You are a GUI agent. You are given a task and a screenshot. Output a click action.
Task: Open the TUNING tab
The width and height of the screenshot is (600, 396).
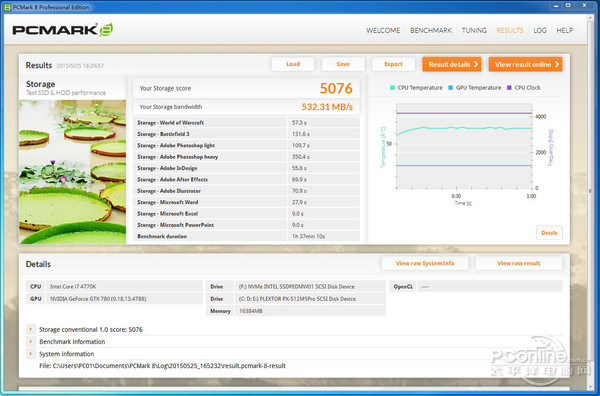pyautogui.click(x=474, y=30)
